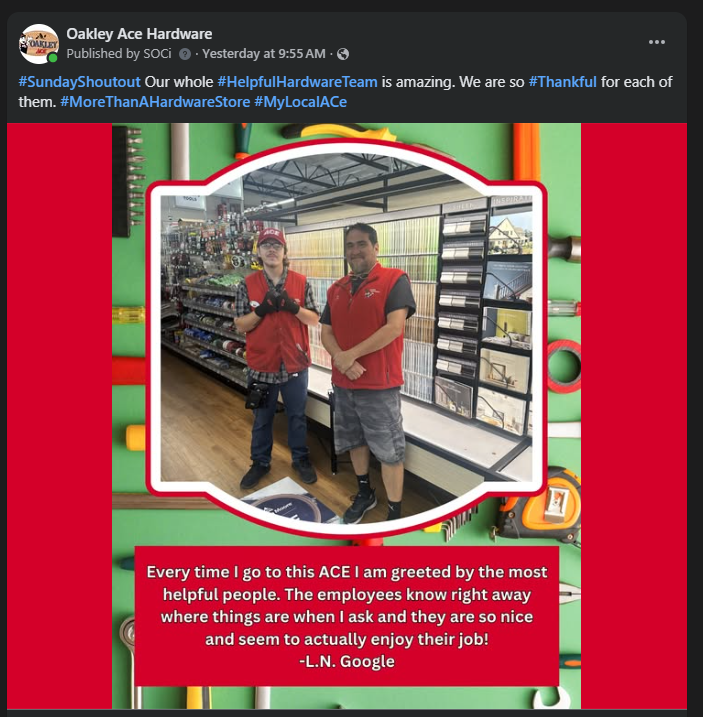Click the red tape roll in the image
Image resolution: width=703 pixels, height=717 pixels.
pyautogui.click(x=563, y=367)
